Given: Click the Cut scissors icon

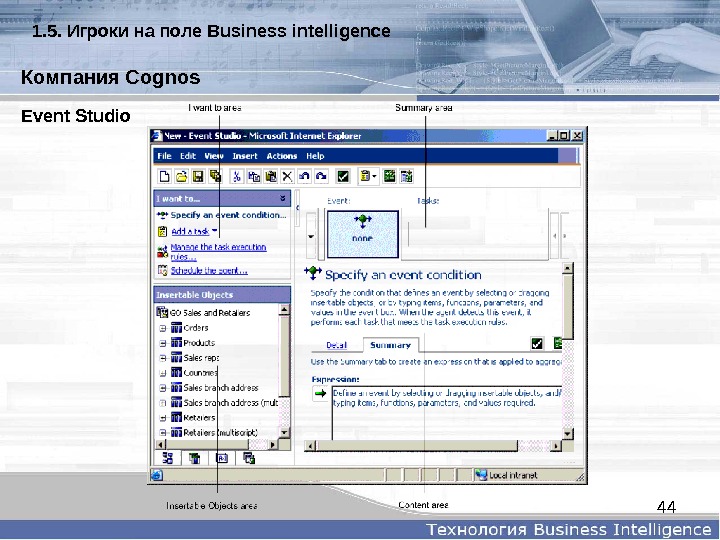Looking at the screenshot, I should [x=236, y=176].
